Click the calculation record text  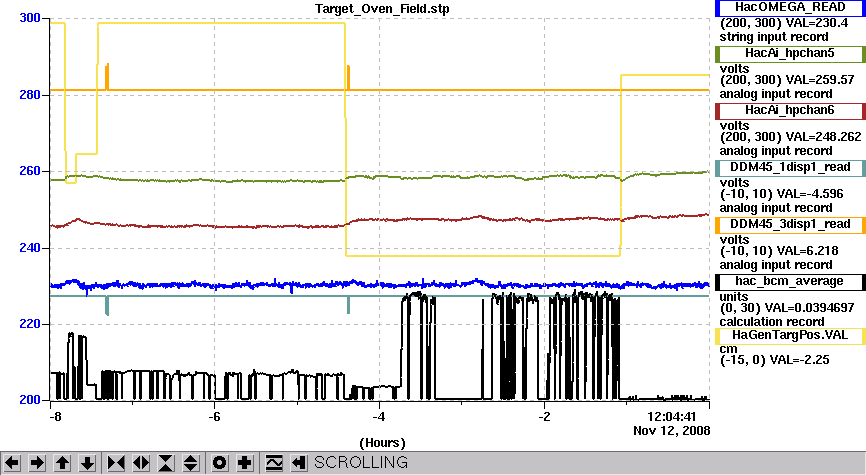[x=772, y=322]
